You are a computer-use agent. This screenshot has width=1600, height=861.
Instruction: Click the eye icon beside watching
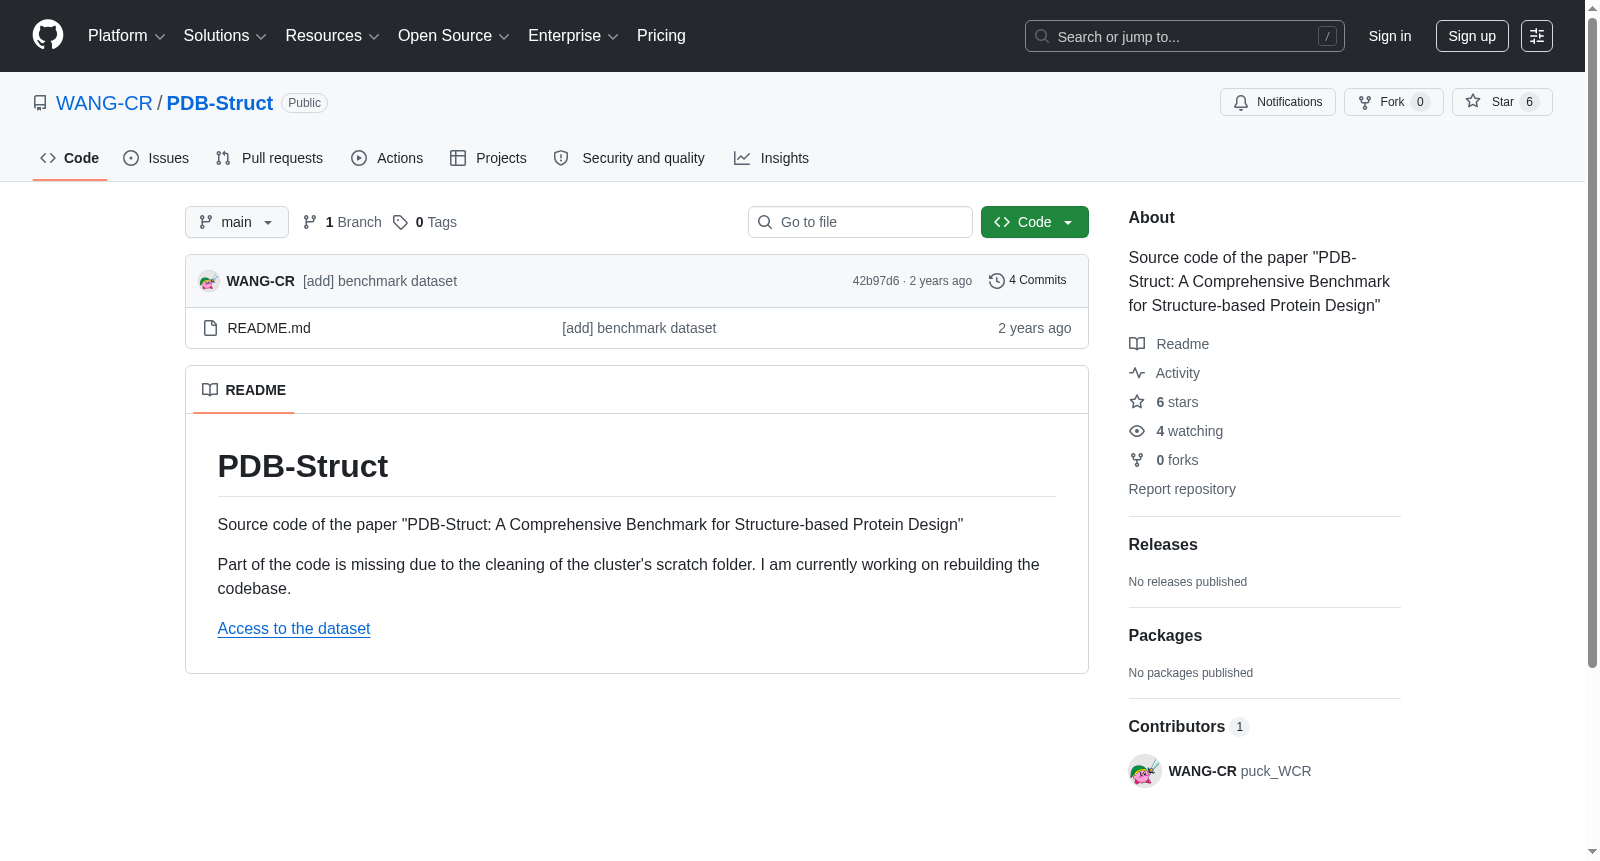point(1137,431)
